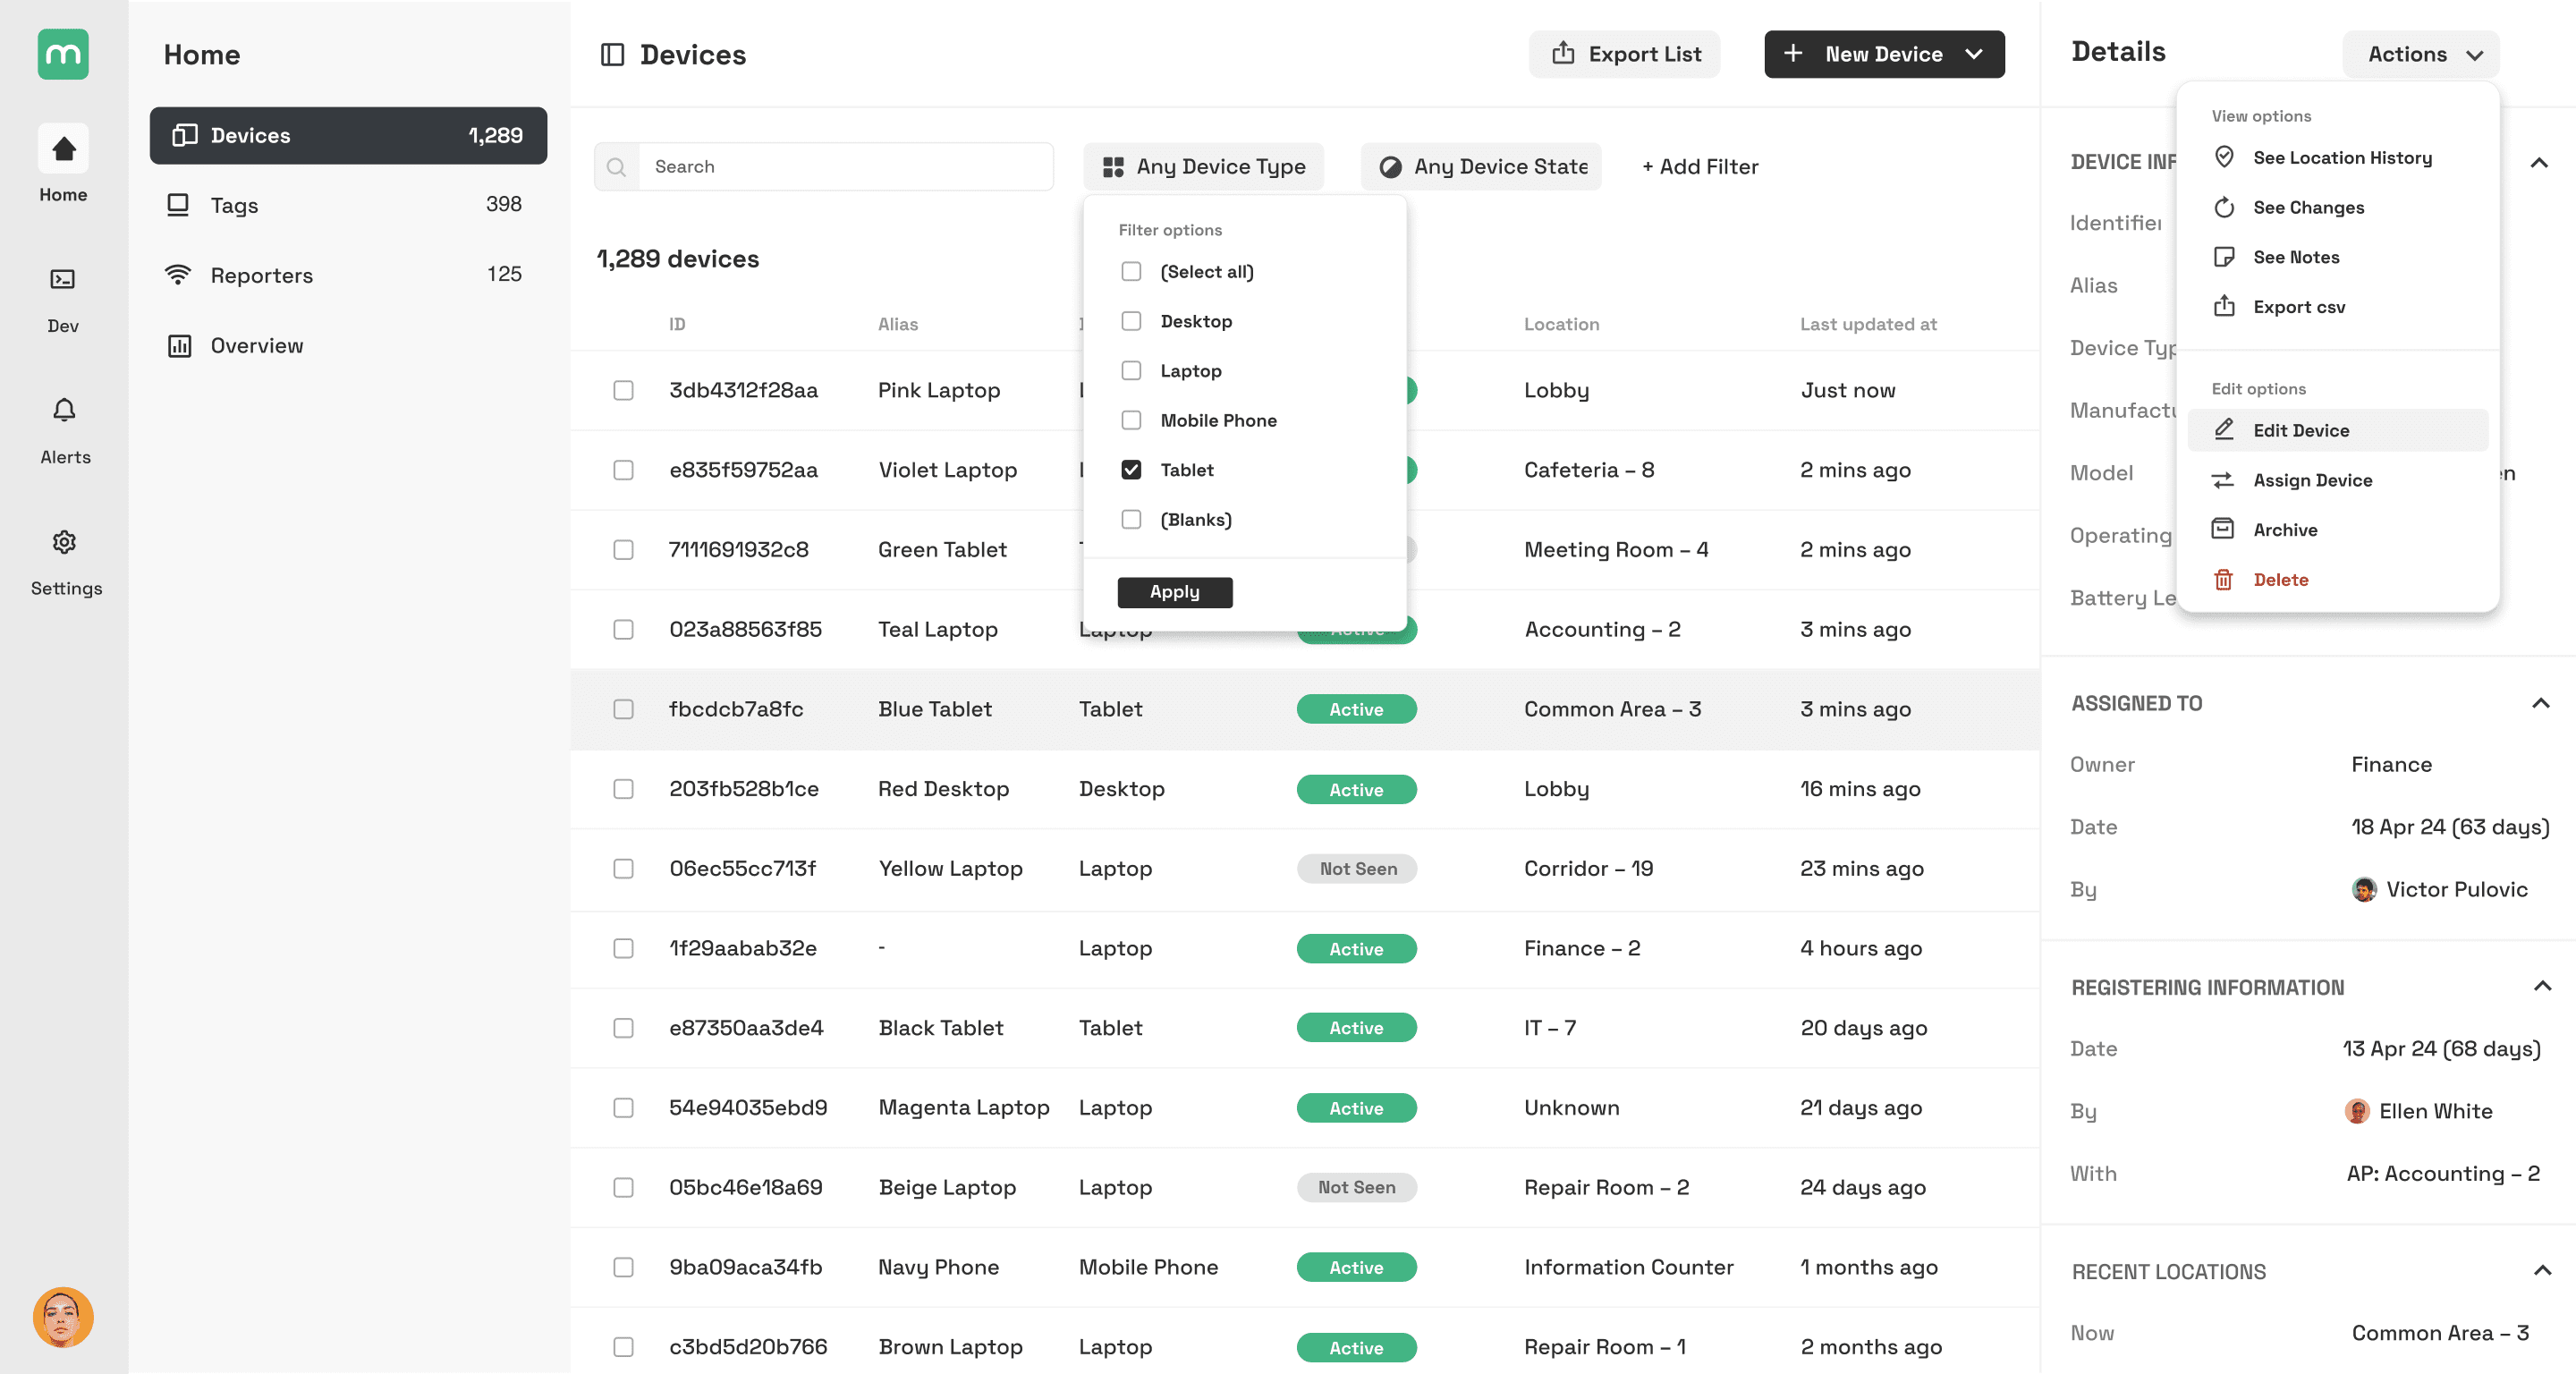2576x1374 pixels.
Task: Collapse the Registering Information section
Action: pyautogui.click(x=2543, y=987)
